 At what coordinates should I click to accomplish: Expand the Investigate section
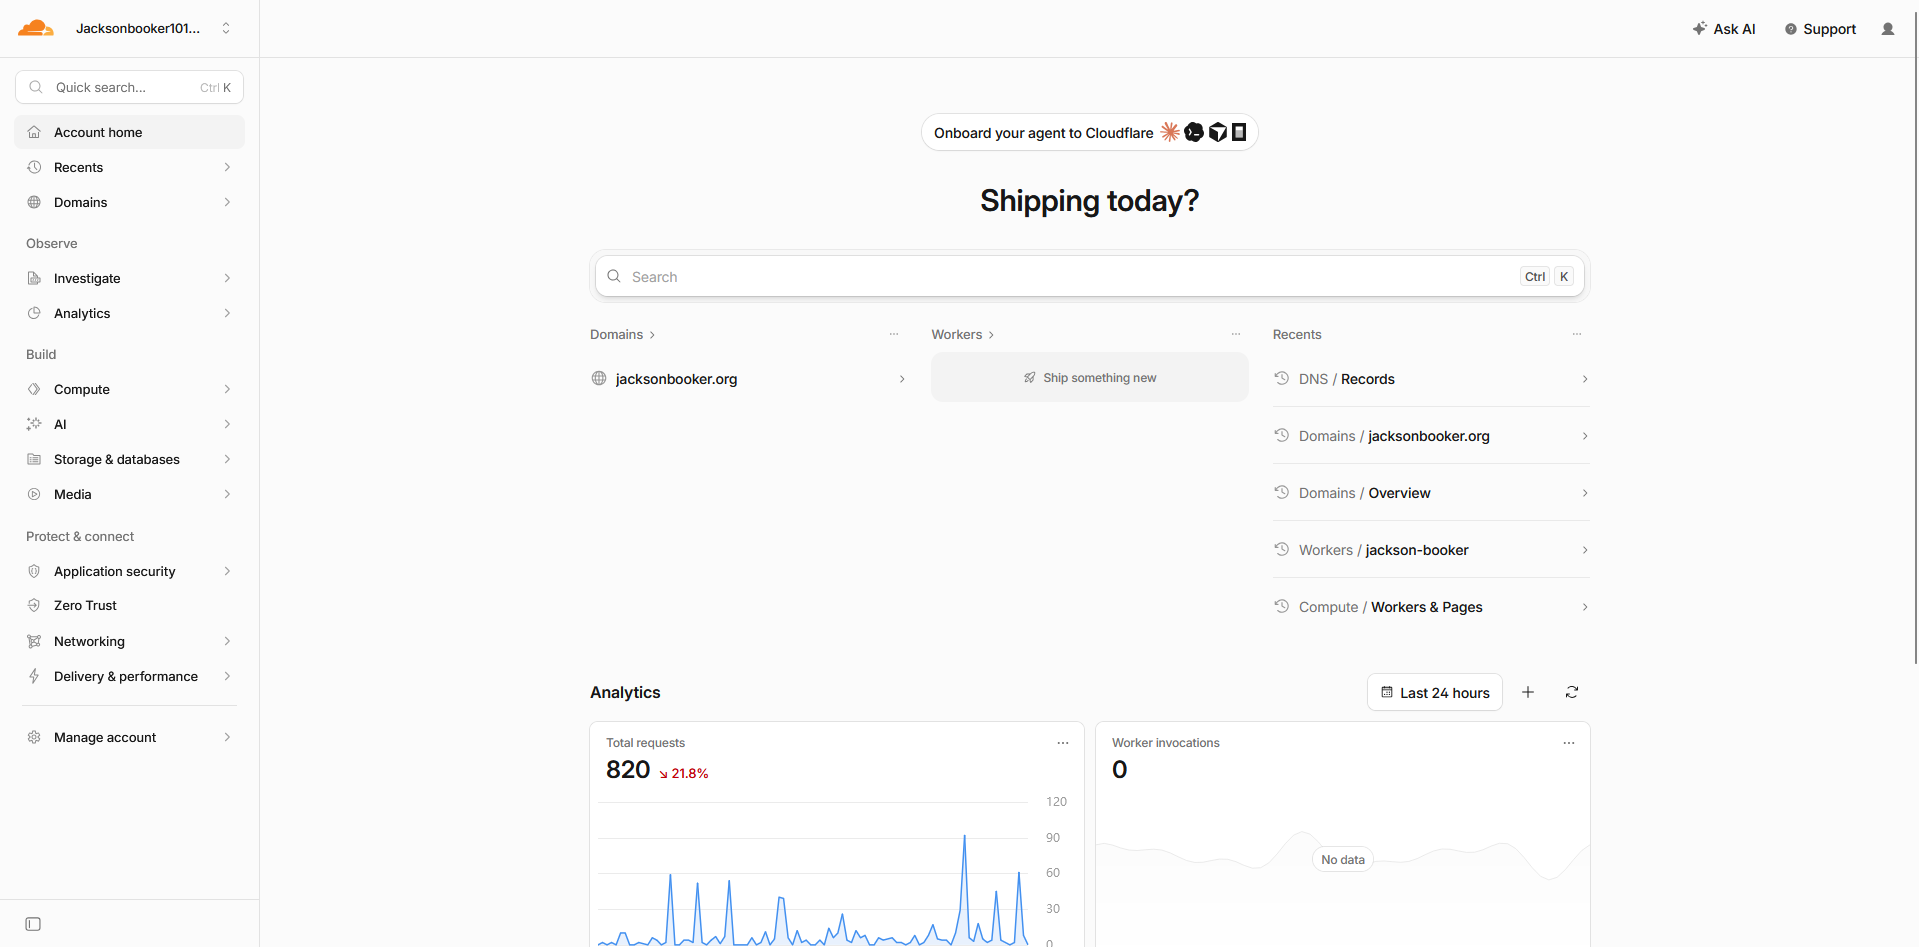pyautogui.click(x=130, y=278)
